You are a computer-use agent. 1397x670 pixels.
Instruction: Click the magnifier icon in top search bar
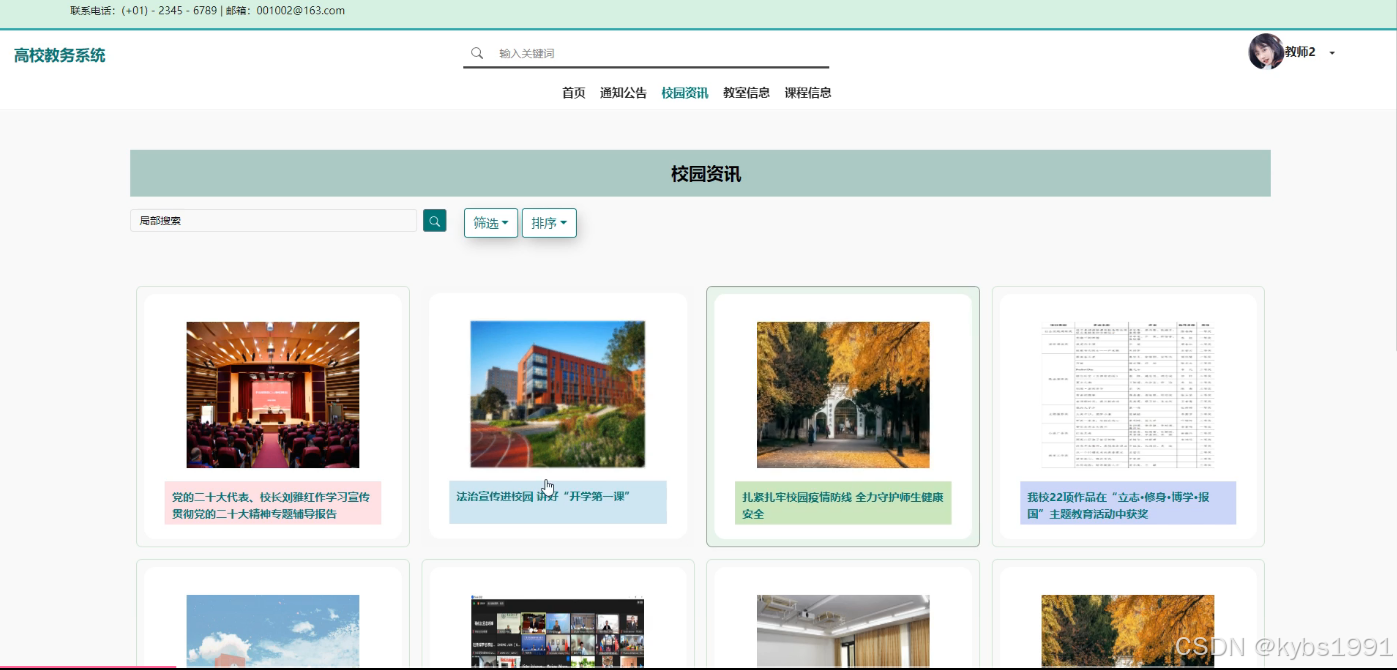tap(477, 53)
